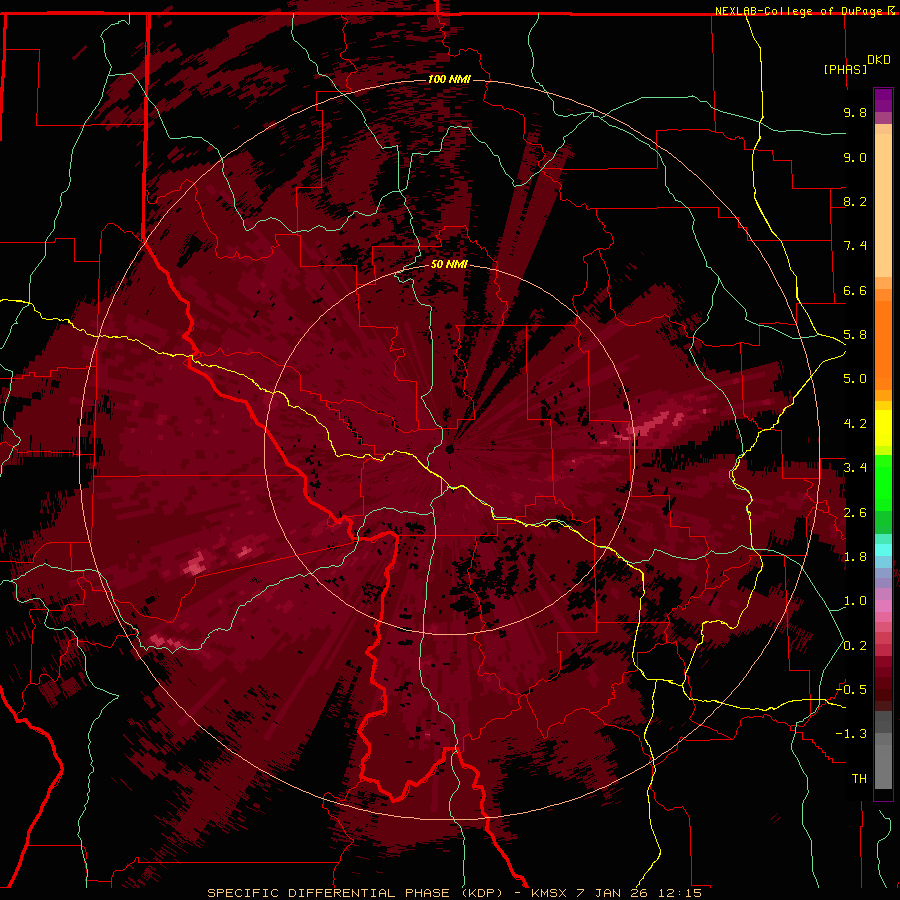Click the -0.5 value on color scale
The height and width of the screenshot is (900, 900).
851,690
